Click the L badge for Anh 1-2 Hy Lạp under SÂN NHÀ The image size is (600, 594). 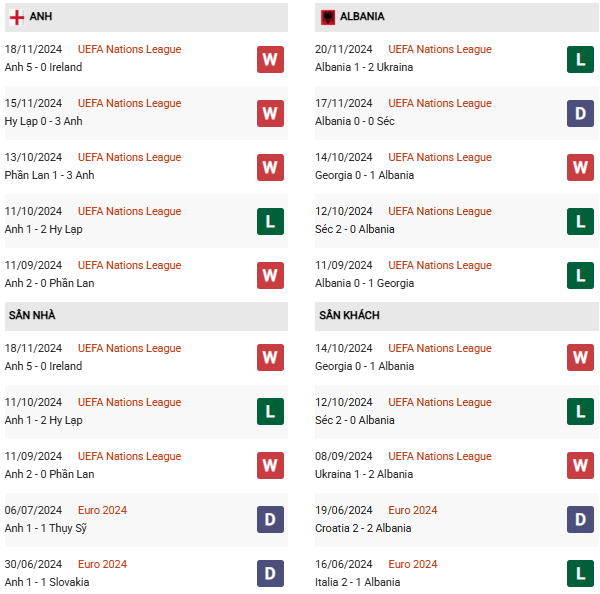click(270, 411)
